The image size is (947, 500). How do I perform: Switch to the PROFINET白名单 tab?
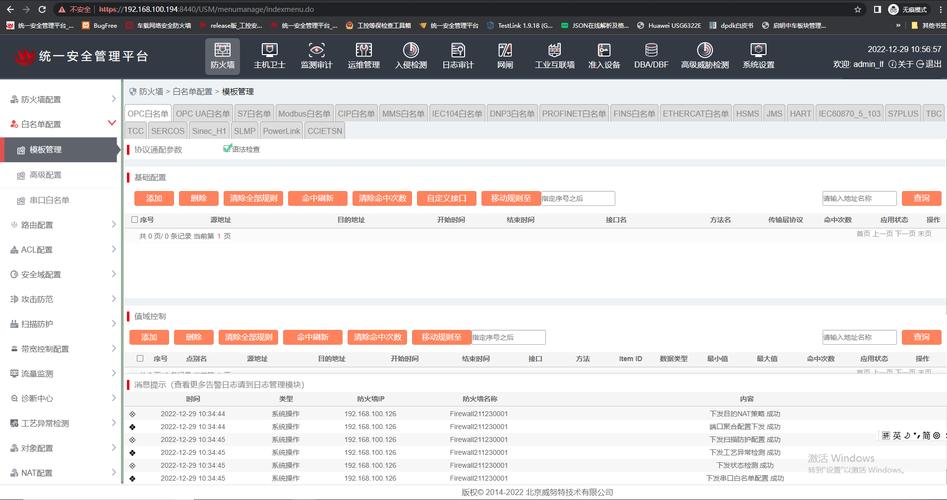[573, 114]
